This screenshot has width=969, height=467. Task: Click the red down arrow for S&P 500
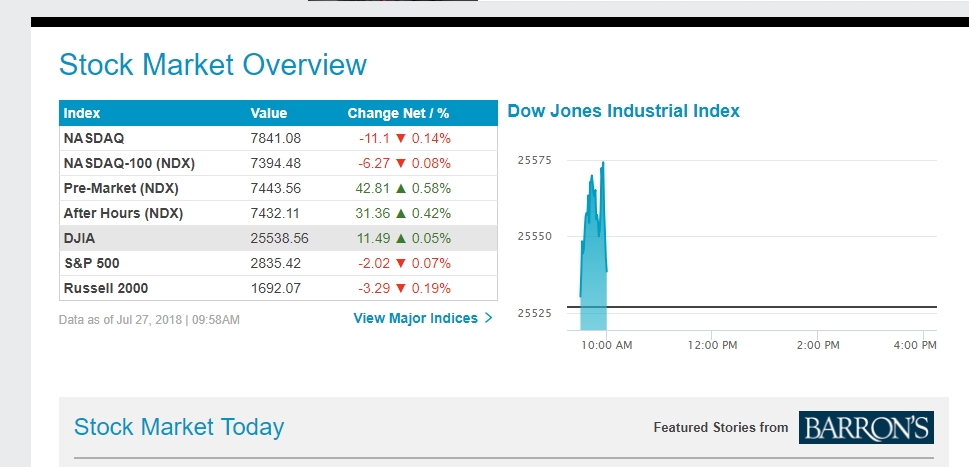click(x=401, y=263)
